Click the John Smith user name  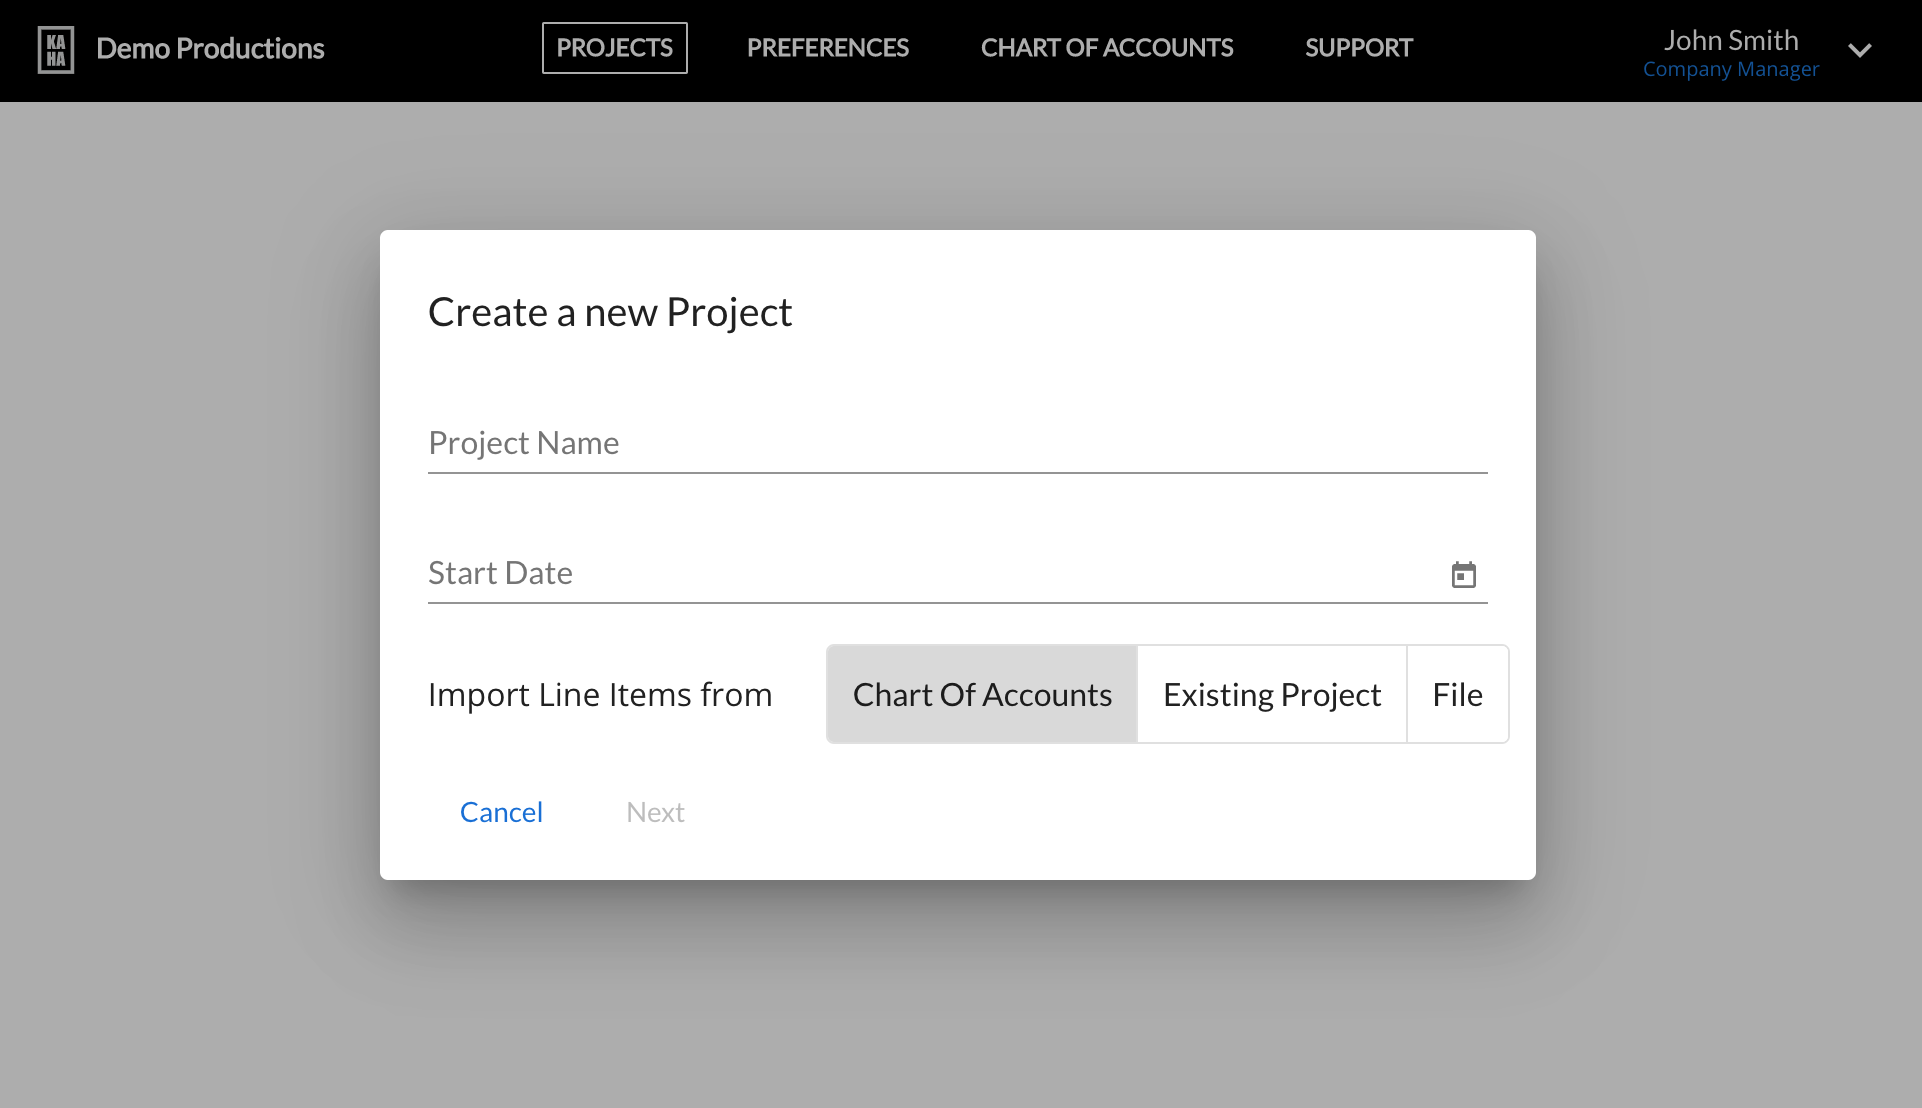point(1730,40)
